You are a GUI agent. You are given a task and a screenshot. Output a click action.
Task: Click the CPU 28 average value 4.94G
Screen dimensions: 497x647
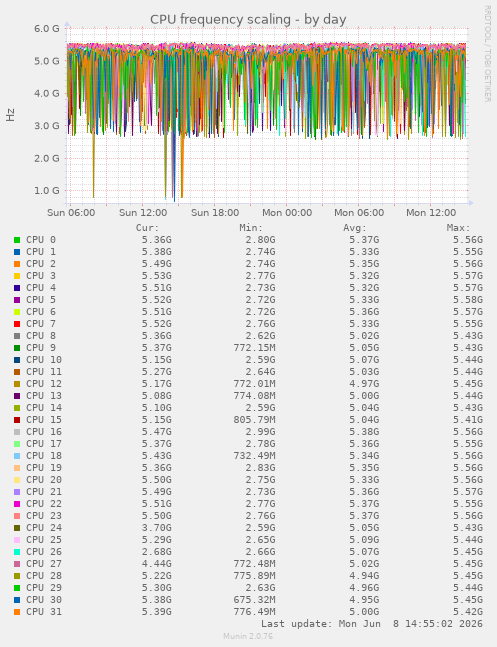(364, 576)
